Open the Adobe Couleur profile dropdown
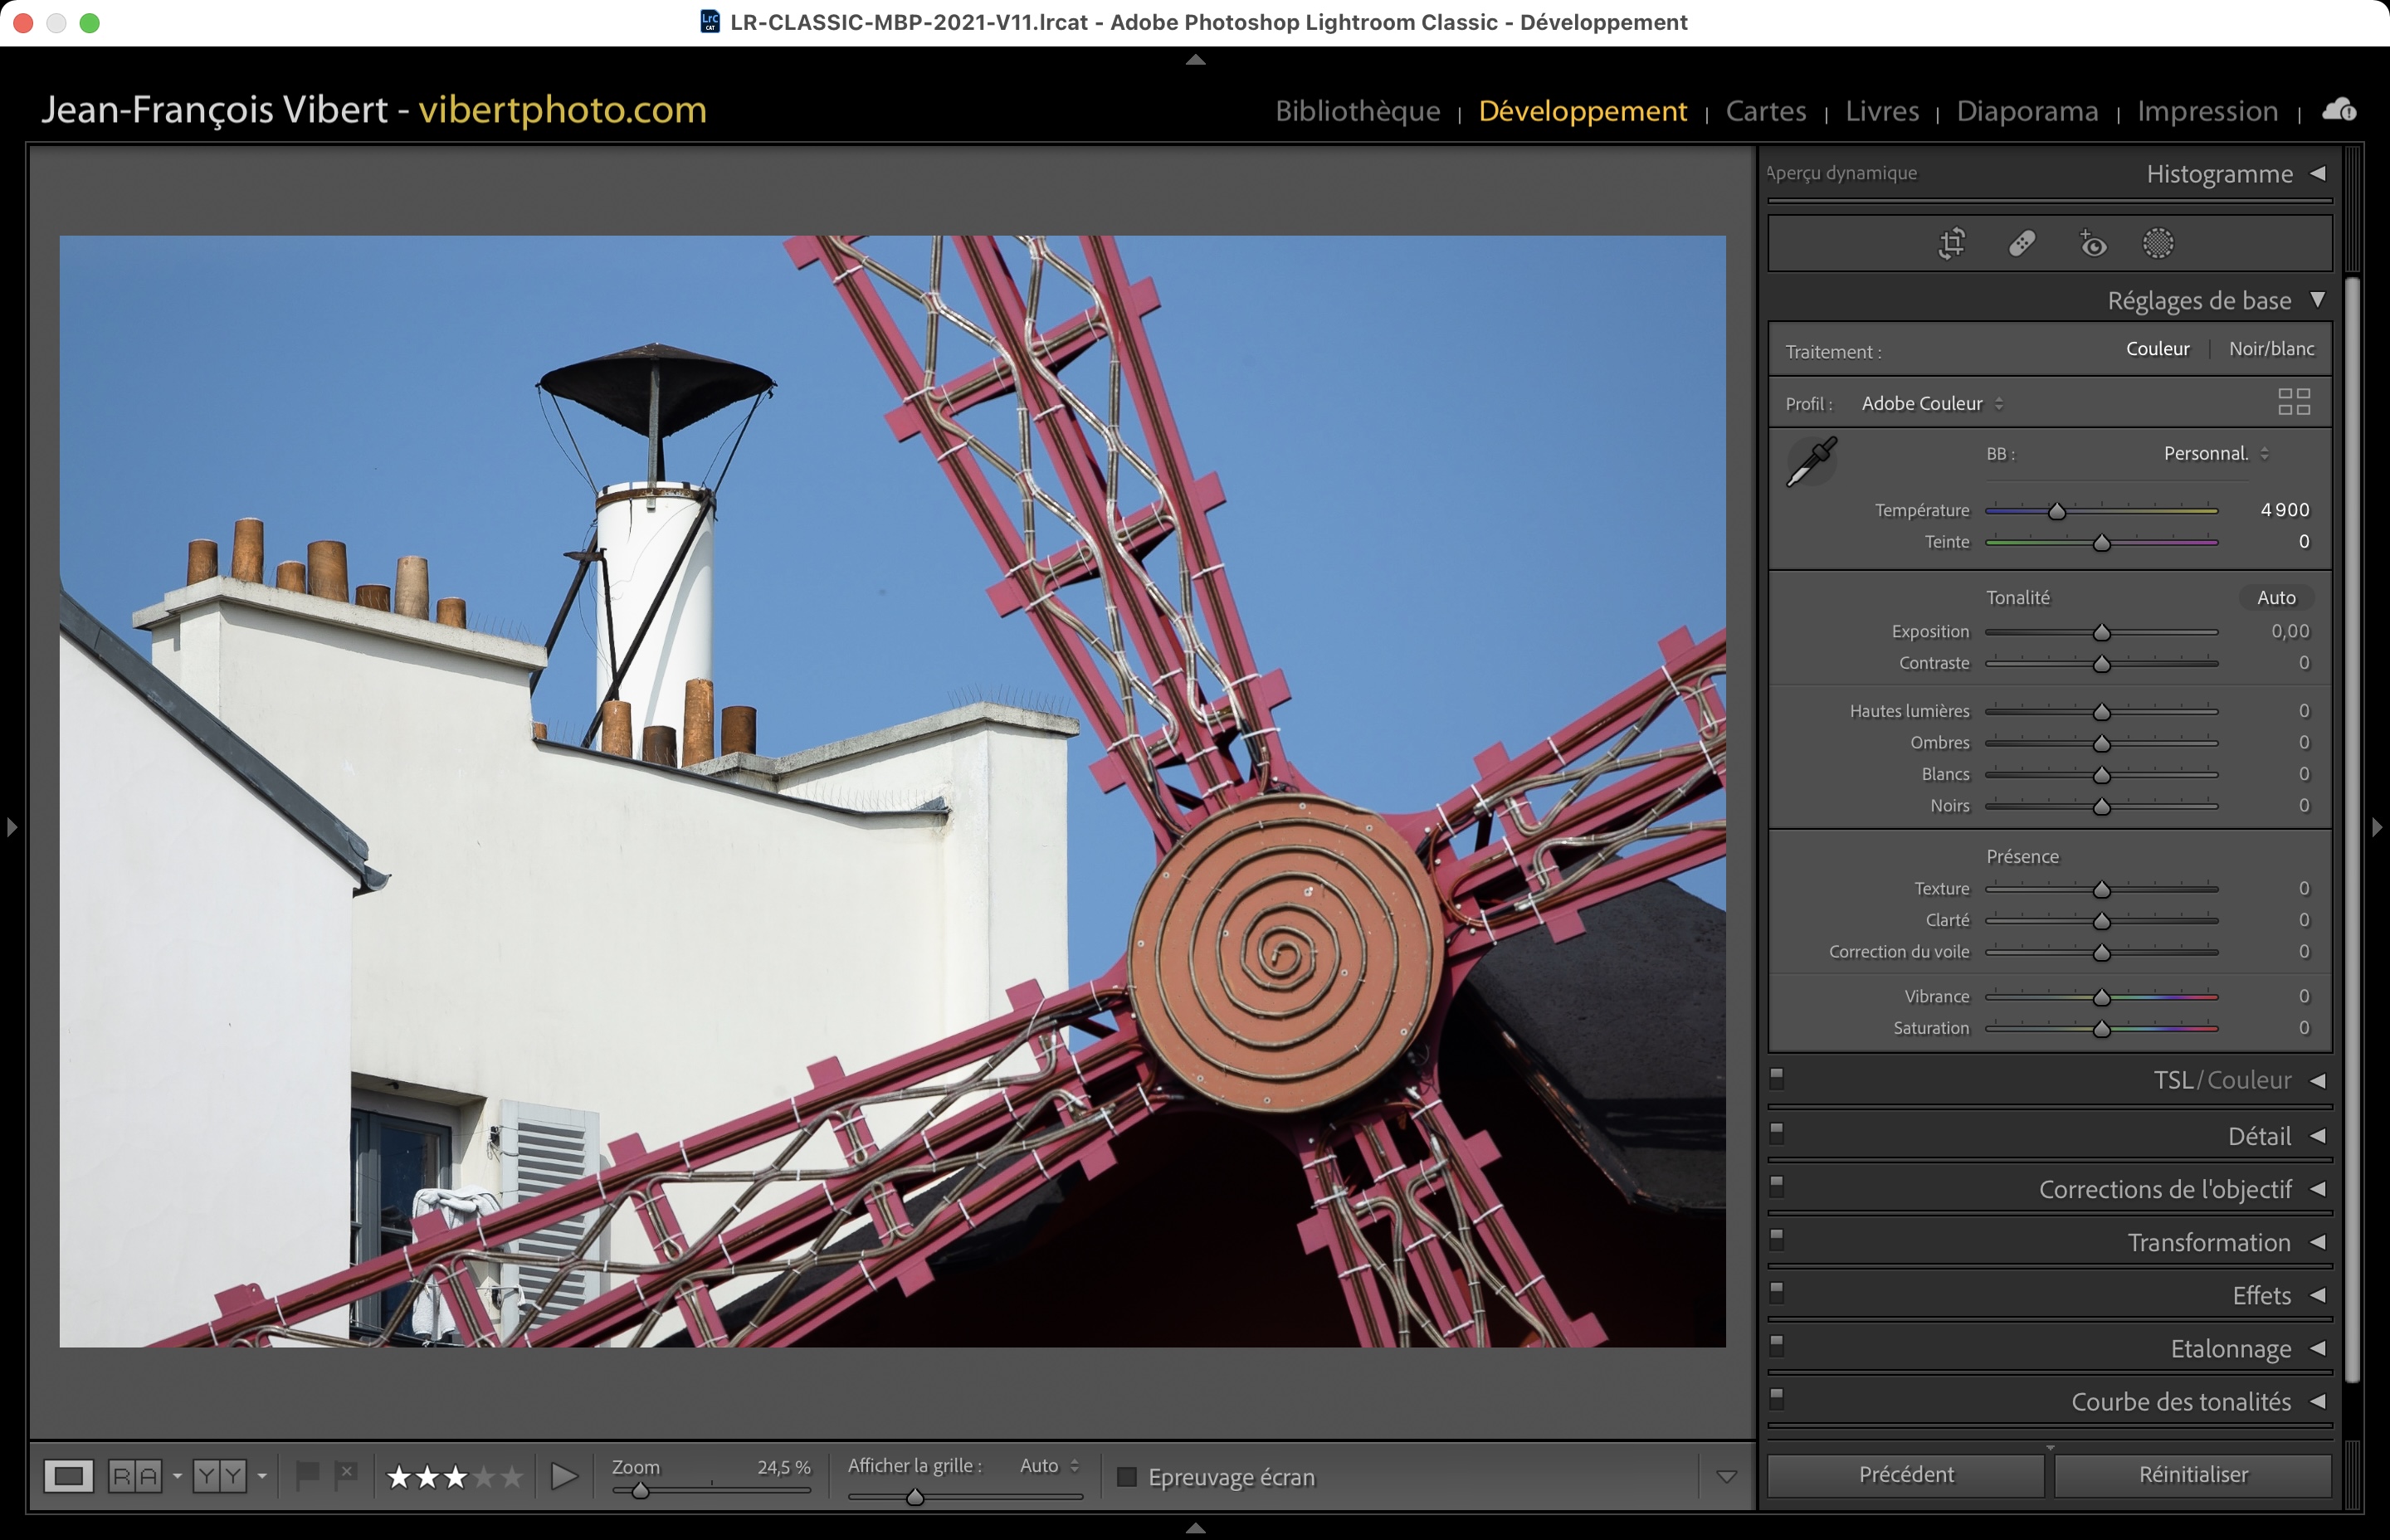 coord(1932,403)
